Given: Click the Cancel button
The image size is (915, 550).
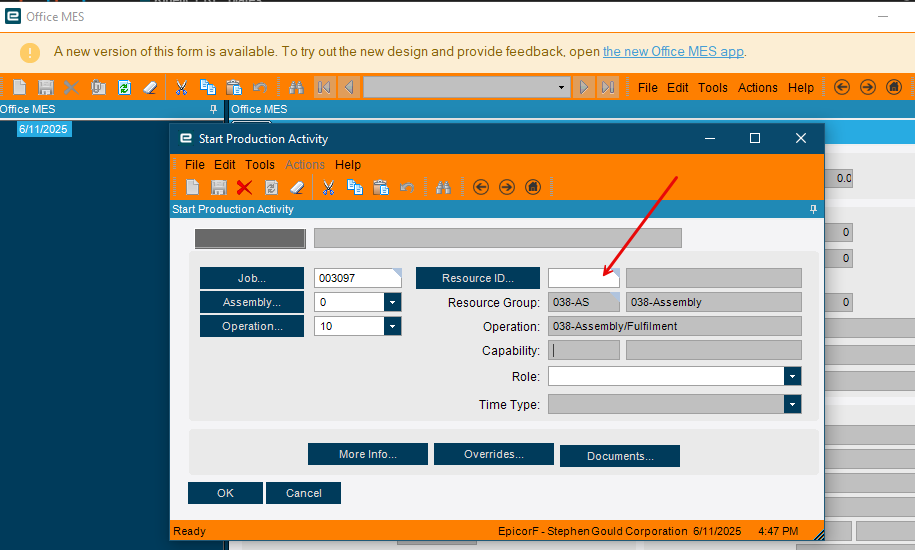Looking at the screenshot, I should [303, 493].
